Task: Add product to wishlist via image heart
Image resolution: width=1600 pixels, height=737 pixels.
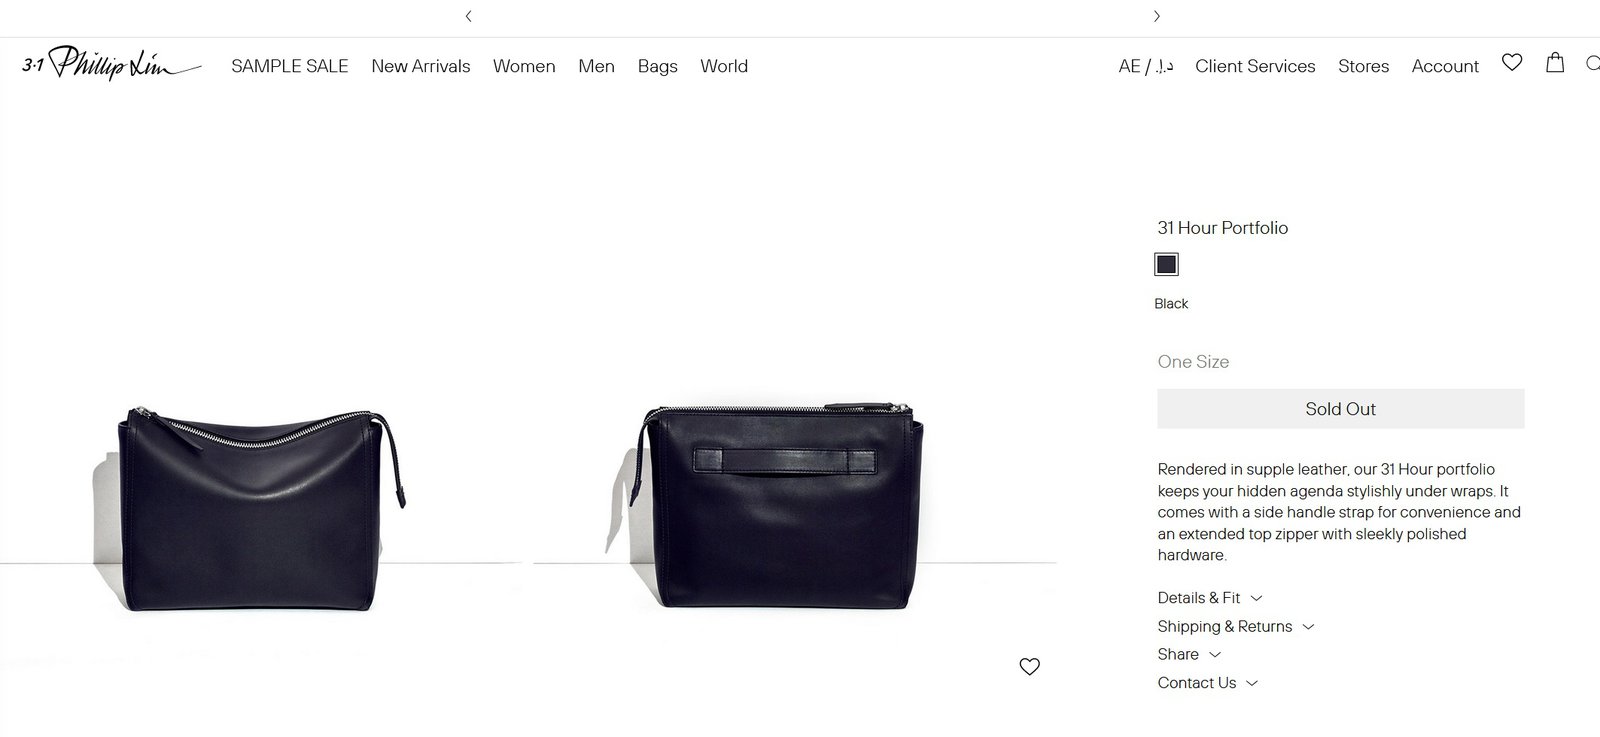Action: coord(1029,666)
